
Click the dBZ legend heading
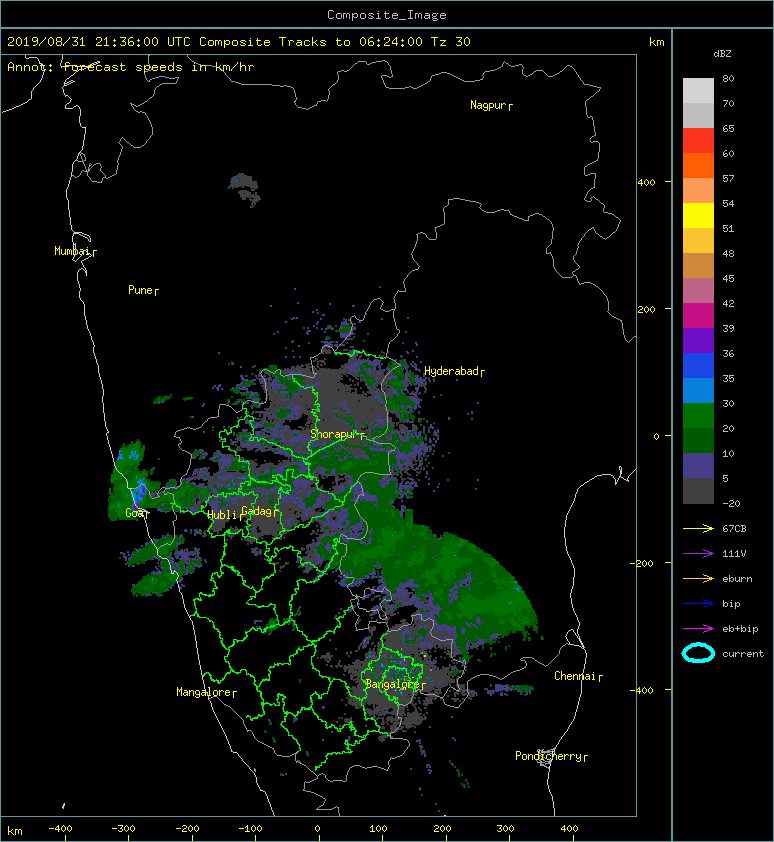(722, 54)
